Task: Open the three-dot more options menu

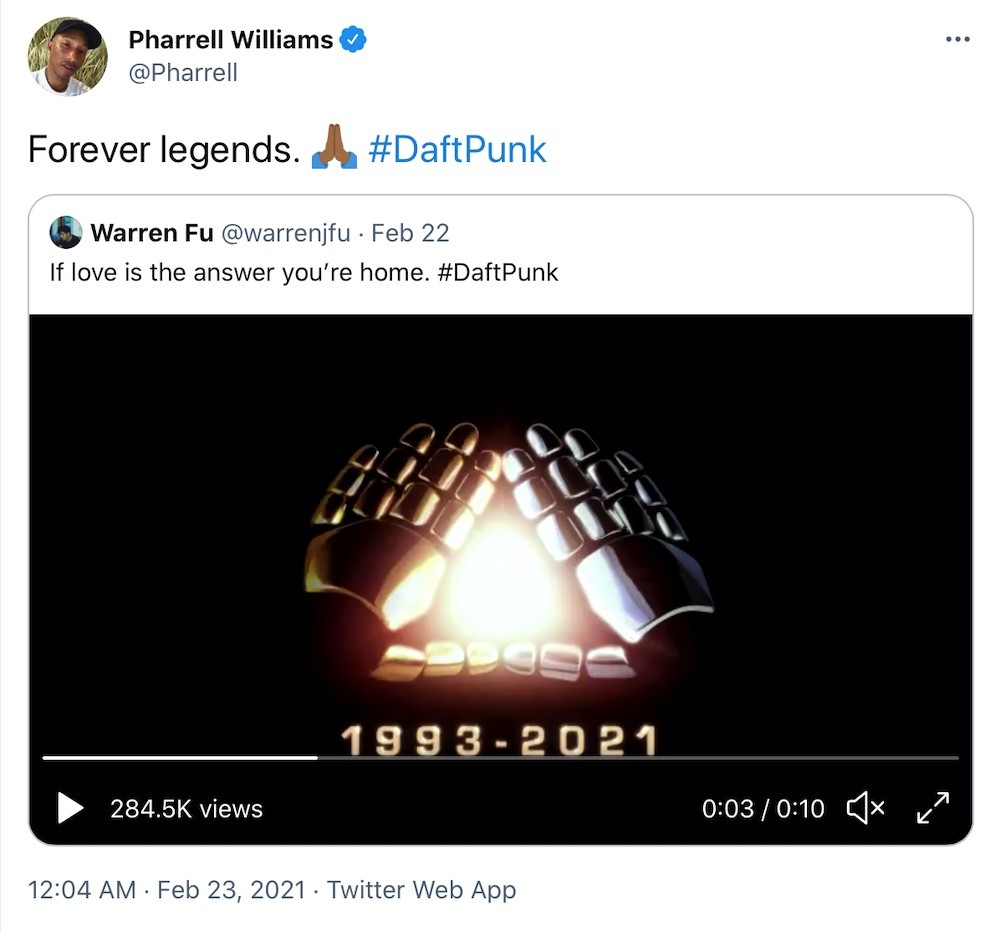Action: pyautogui.click(x=957, y=40)
